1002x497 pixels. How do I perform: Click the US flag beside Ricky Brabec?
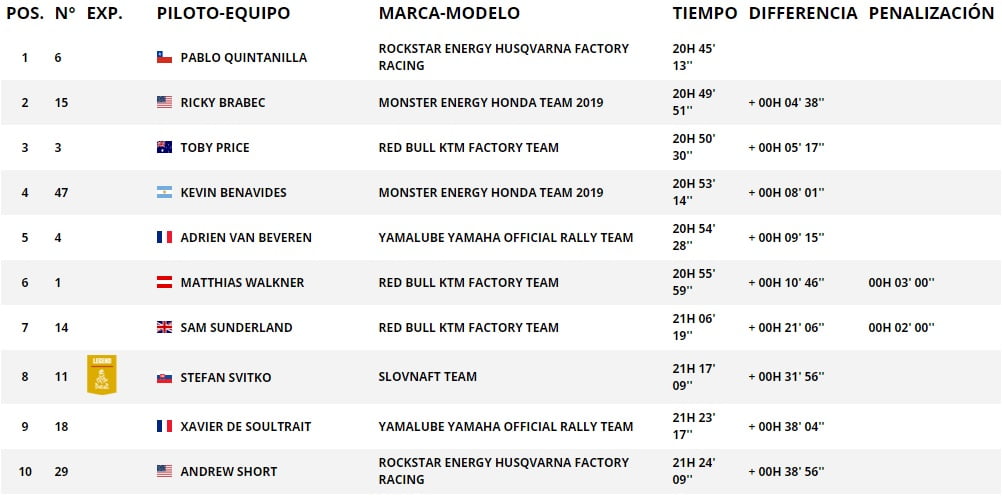pos(164,102)
